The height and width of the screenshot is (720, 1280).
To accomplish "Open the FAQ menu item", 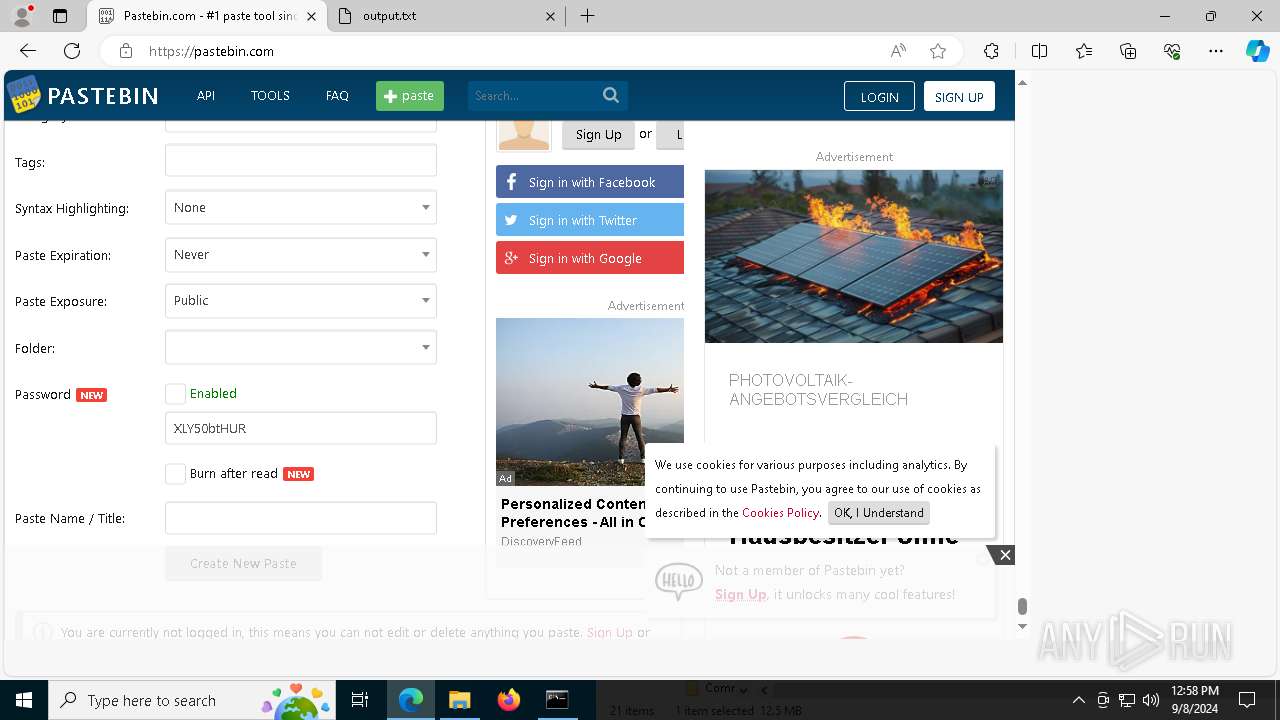I will pos(337,96).
